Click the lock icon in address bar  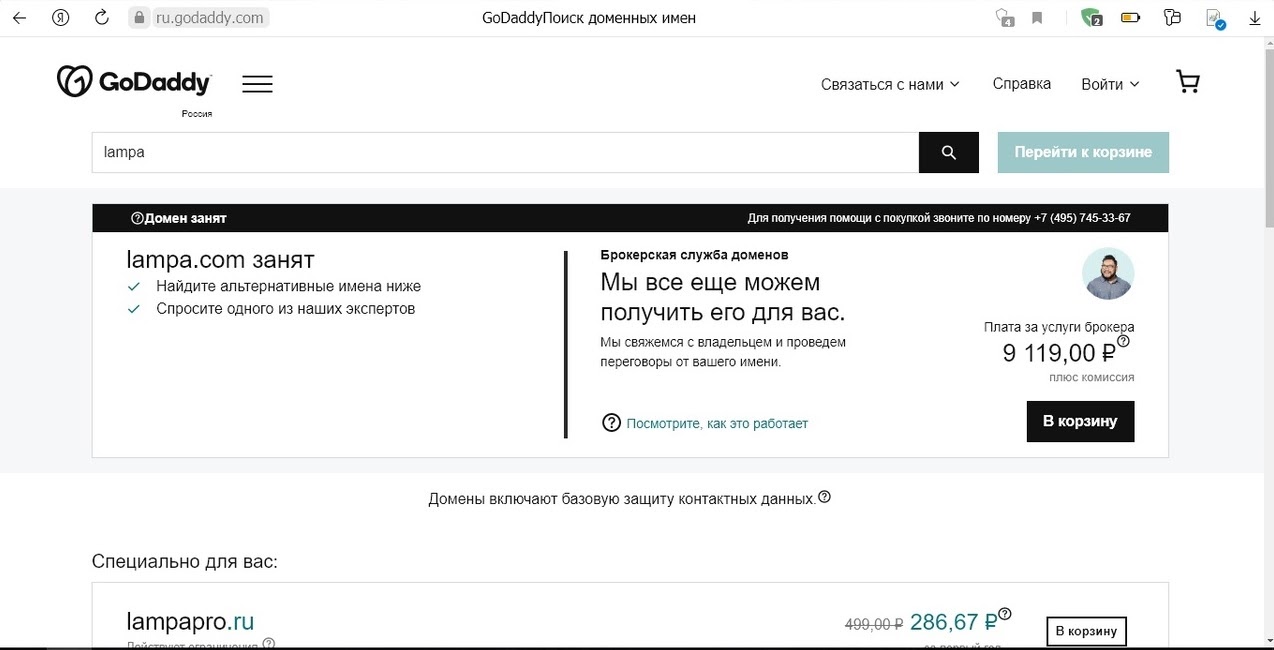coord(139,18)
